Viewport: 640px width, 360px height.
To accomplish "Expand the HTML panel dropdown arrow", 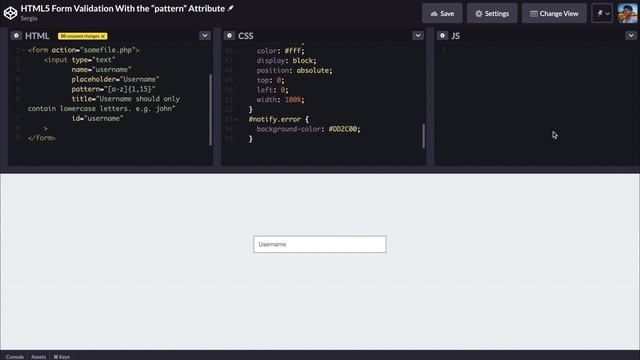I will 205,36.
